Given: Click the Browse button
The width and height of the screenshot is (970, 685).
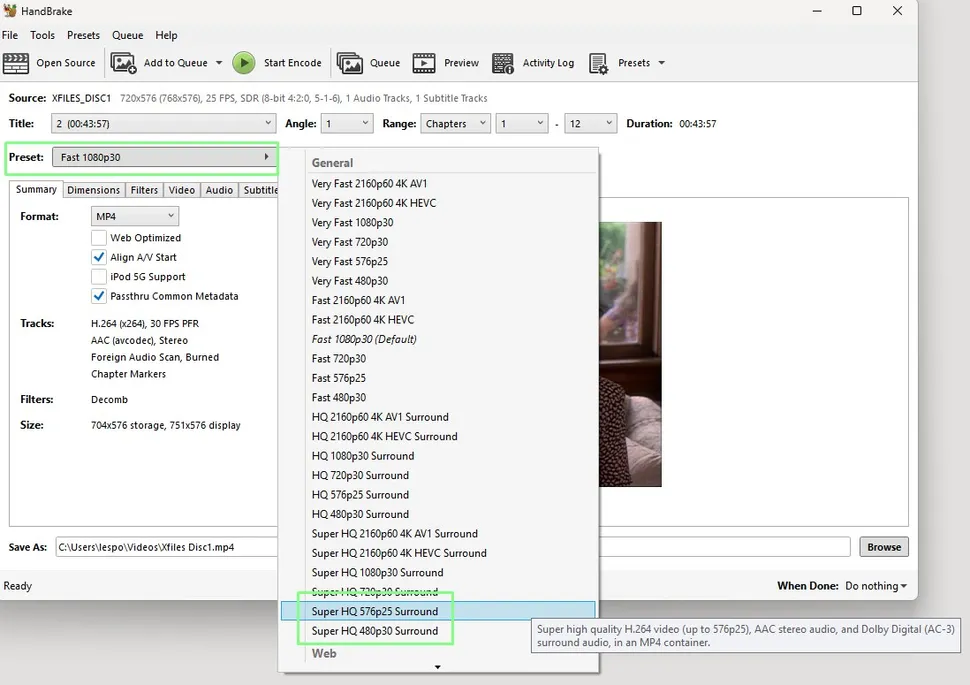Looking at the screenshot, I should point(883,547).
